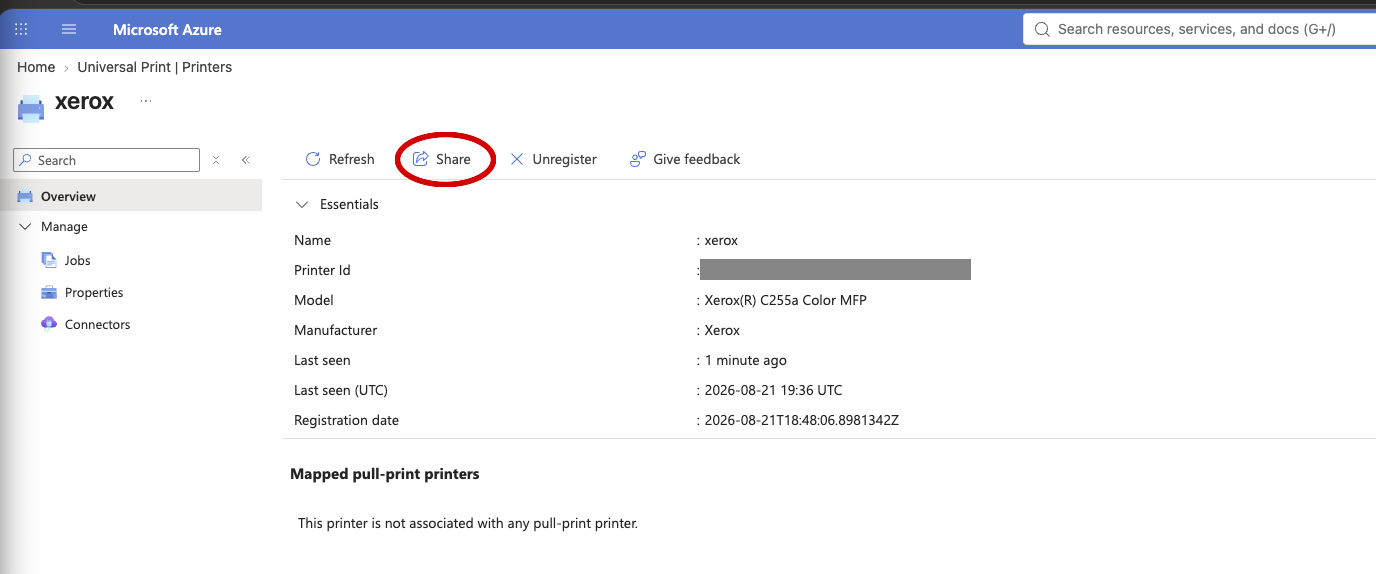Open Connectors under Manage
This screenshot has height=574, width=1376.
point(97,324)
